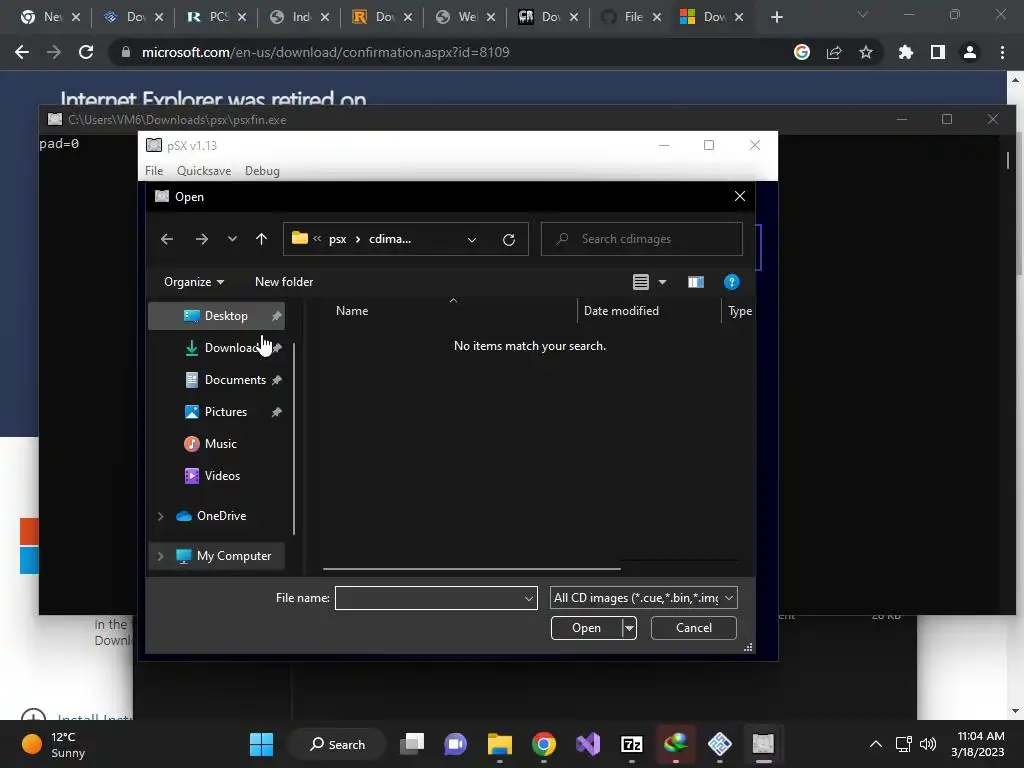This screenshot has width=1024, height=768.
Task: Open the Organize menu
Action: click(x=194, y=282)
